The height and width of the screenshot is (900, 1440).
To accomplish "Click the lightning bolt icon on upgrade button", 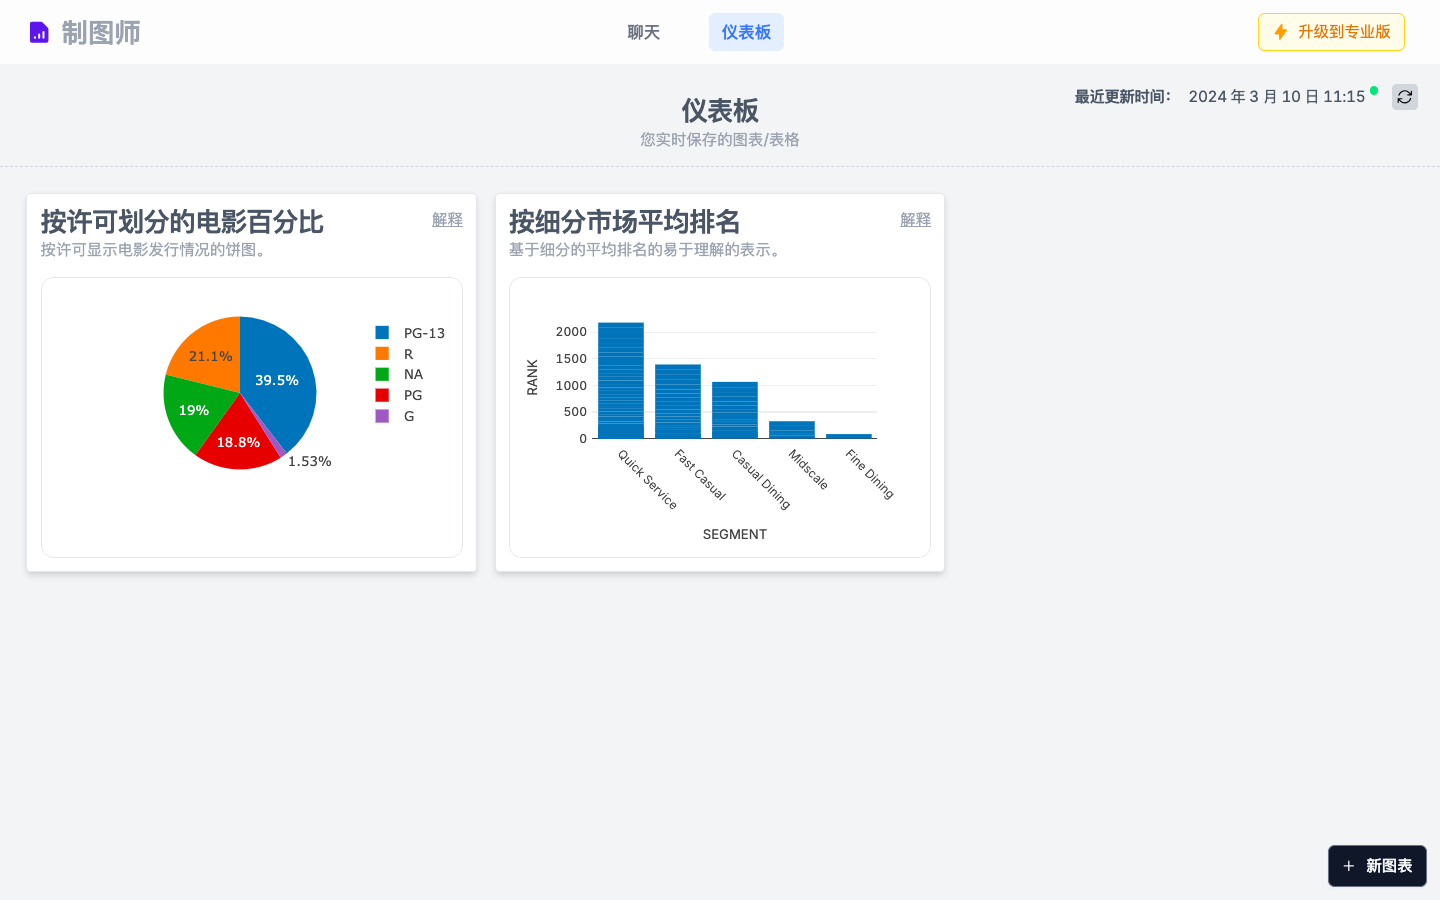I will 1279,31.
